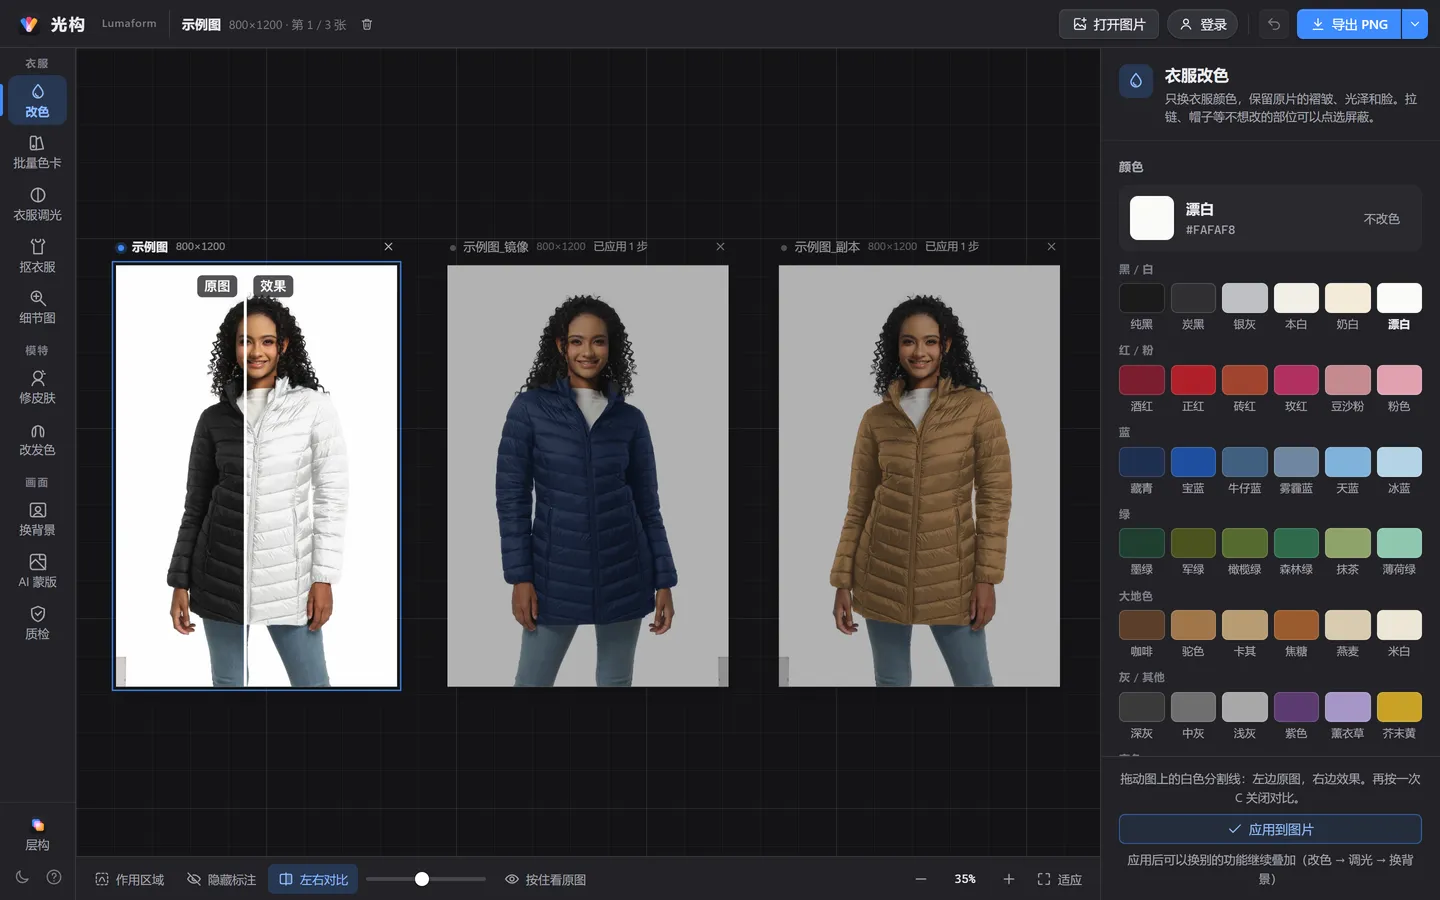The height and width of the screenshot is (900, 1440).
Task: Click 按住看原图 to view original
Action: (546, 879)
